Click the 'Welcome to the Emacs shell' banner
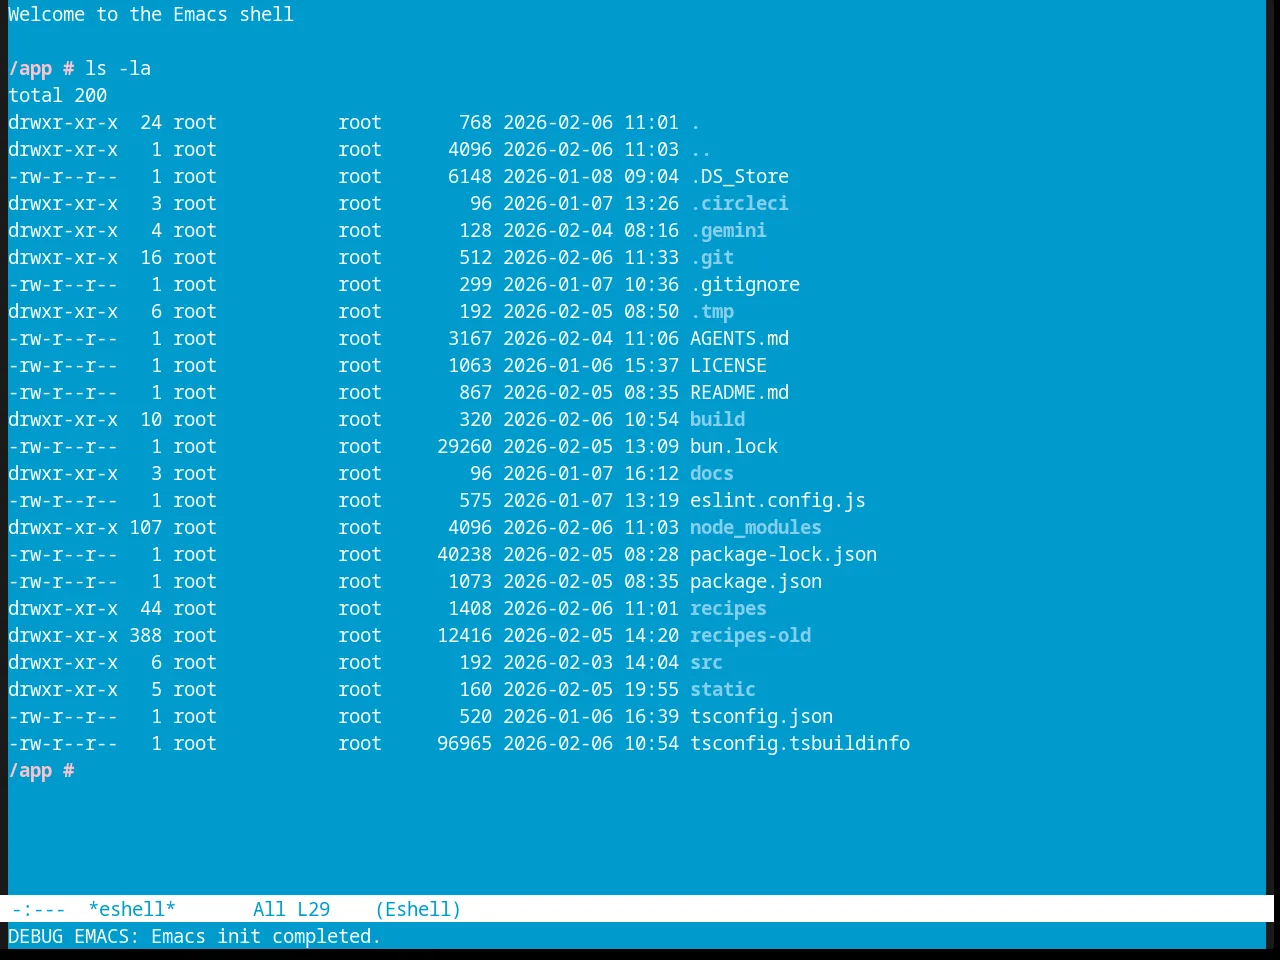The height and width of the screenshot is (960, 1280). click(x=151, y=14)
